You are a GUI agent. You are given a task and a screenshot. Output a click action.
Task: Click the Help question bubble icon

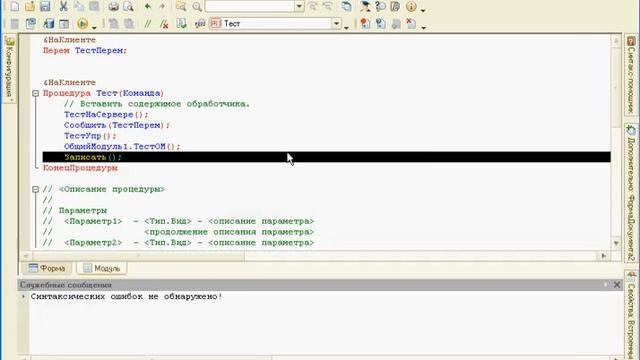pyautogui.click(x=380, y=6)
